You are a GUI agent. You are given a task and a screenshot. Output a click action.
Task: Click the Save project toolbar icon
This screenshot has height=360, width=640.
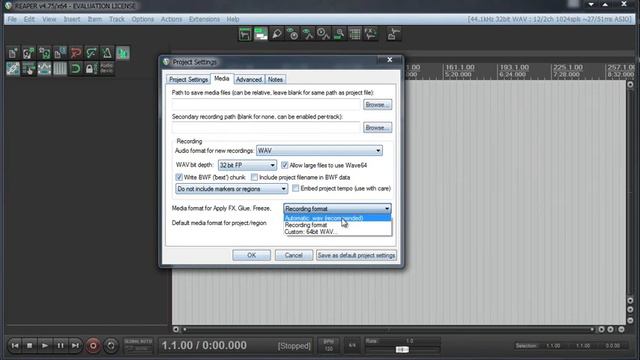(x=44, y=53)
